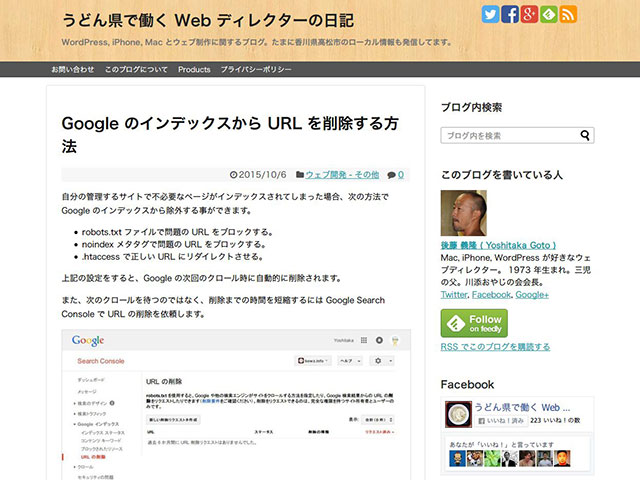This screenshot has width=640, height=480.
Task: Open the RSS feed icon in header
Action: pos(568,14)
